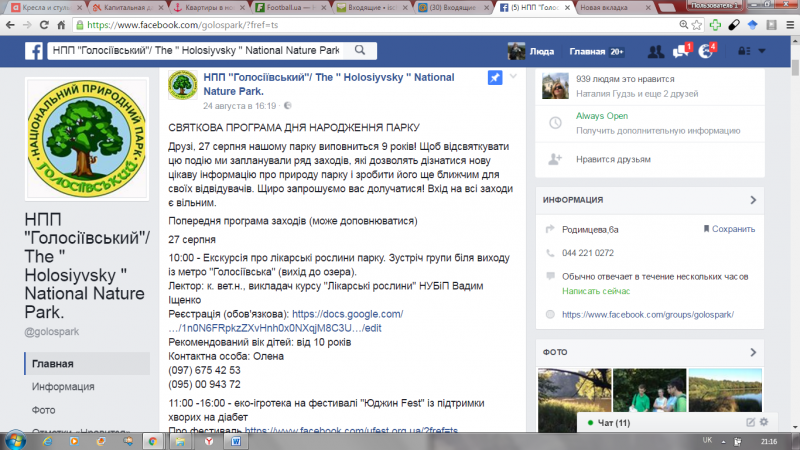Click the browser home button
The width and height of the screenshot is (800, 450).
point(61,24)
